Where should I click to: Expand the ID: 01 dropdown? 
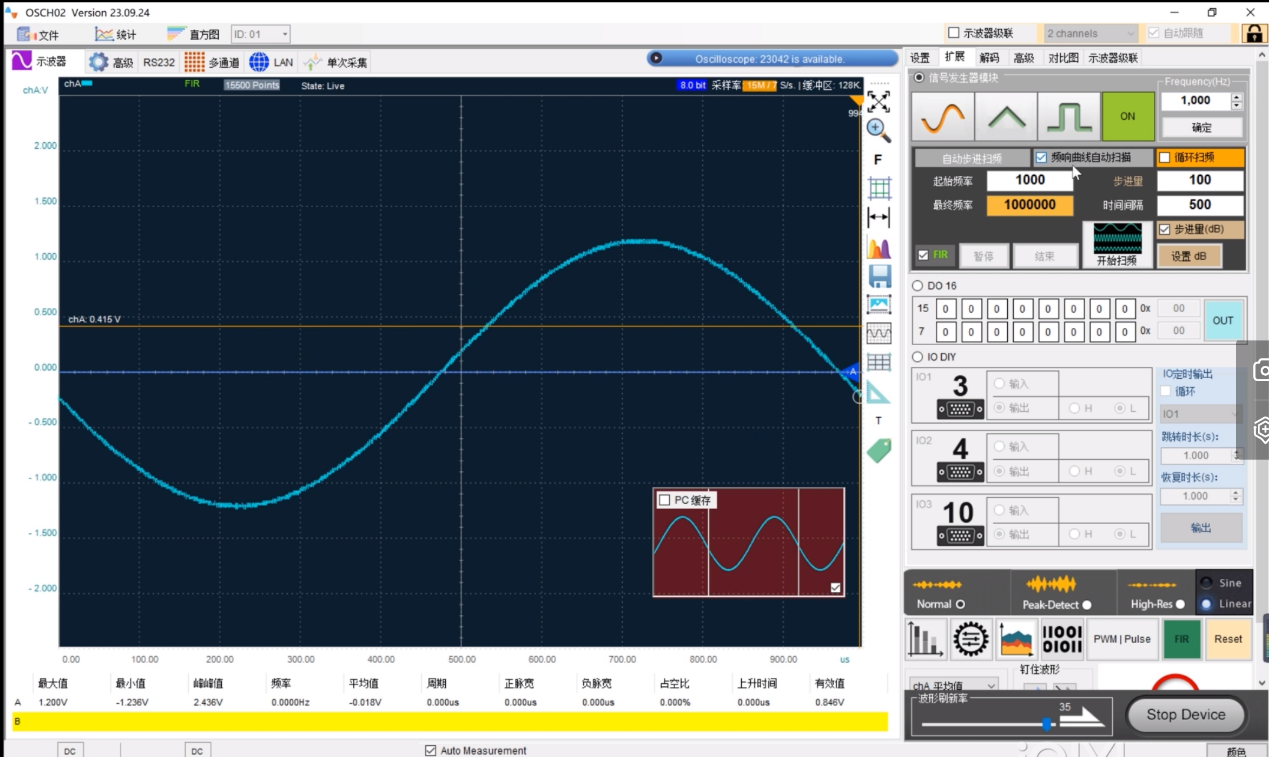[x=261, y=35]
